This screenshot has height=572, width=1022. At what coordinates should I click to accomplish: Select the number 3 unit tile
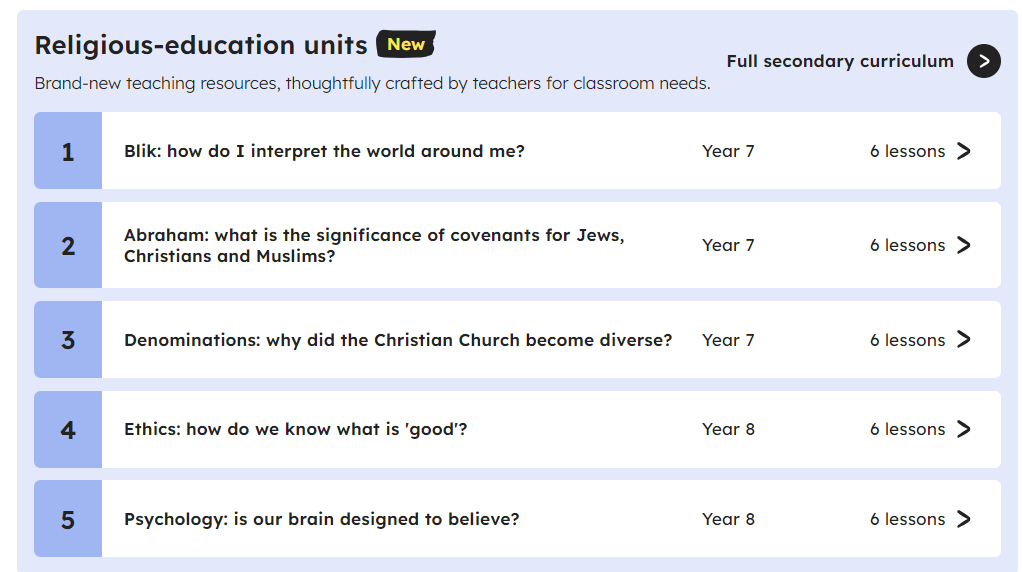[x=68, y=340]
